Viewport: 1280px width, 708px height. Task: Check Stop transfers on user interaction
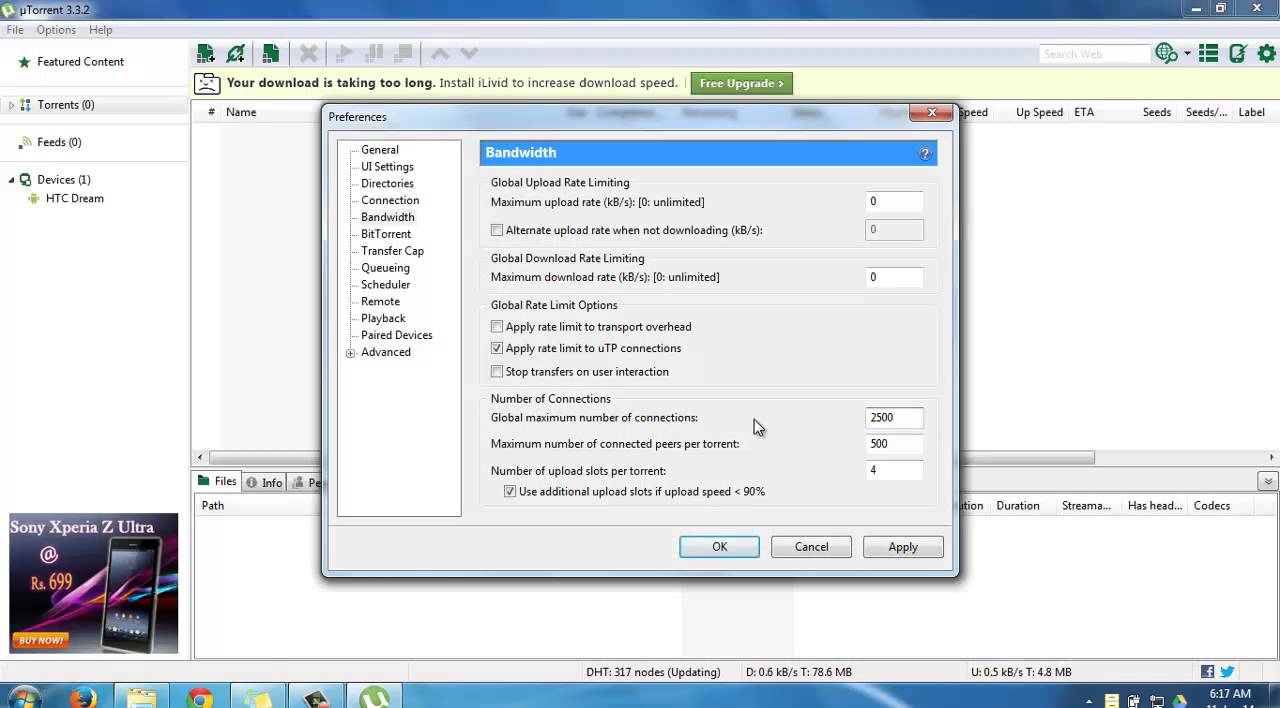pyautogui.click(x=497, y=372)
